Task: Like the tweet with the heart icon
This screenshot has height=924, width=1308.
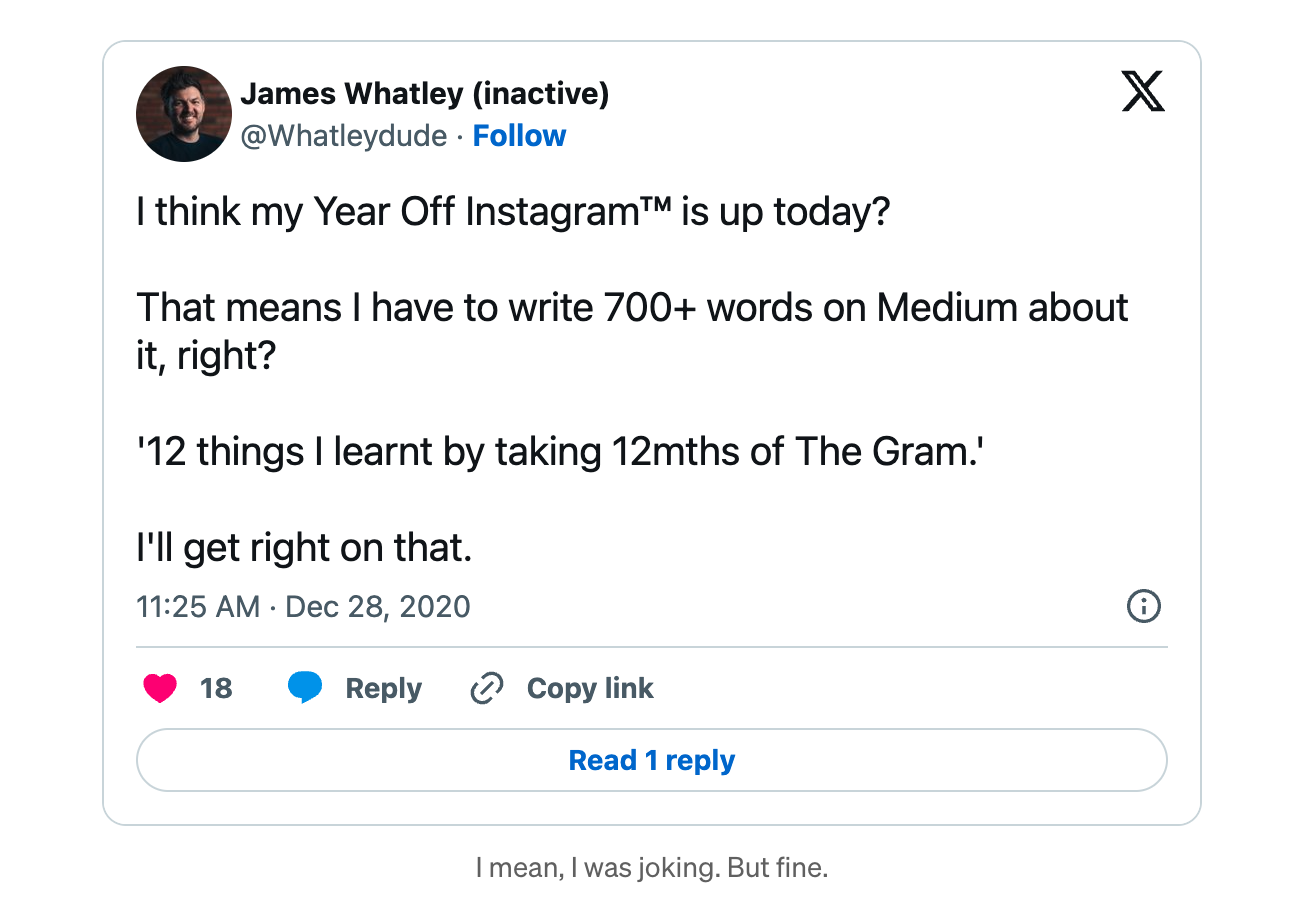Action: tap(160, 689)
